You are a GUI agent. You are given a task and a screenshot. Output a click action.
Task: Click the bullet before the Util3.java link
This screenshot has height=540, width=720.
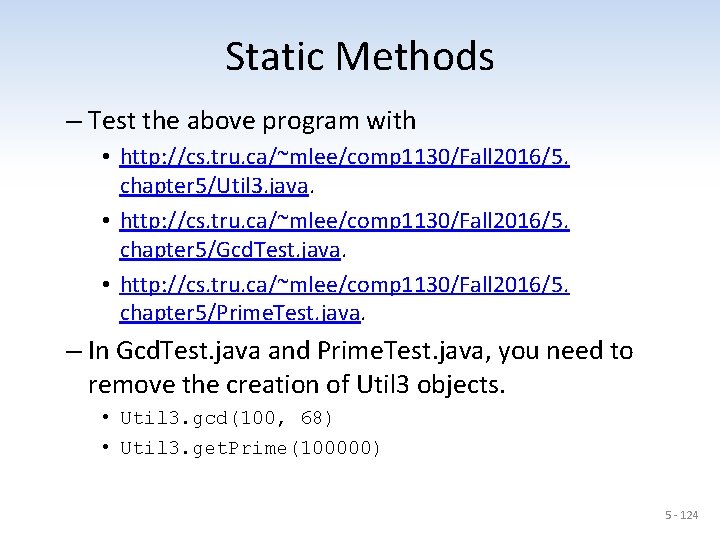105,158
